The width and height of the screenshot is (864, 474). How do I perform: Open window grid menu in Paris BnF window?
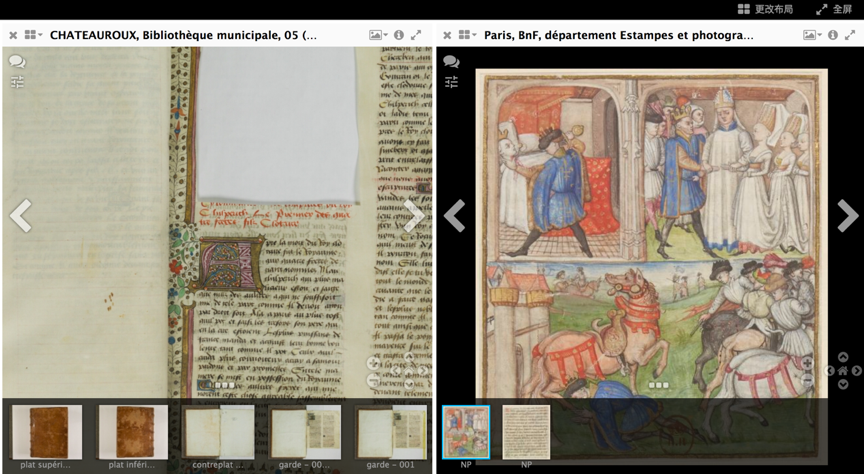point(467,35)
